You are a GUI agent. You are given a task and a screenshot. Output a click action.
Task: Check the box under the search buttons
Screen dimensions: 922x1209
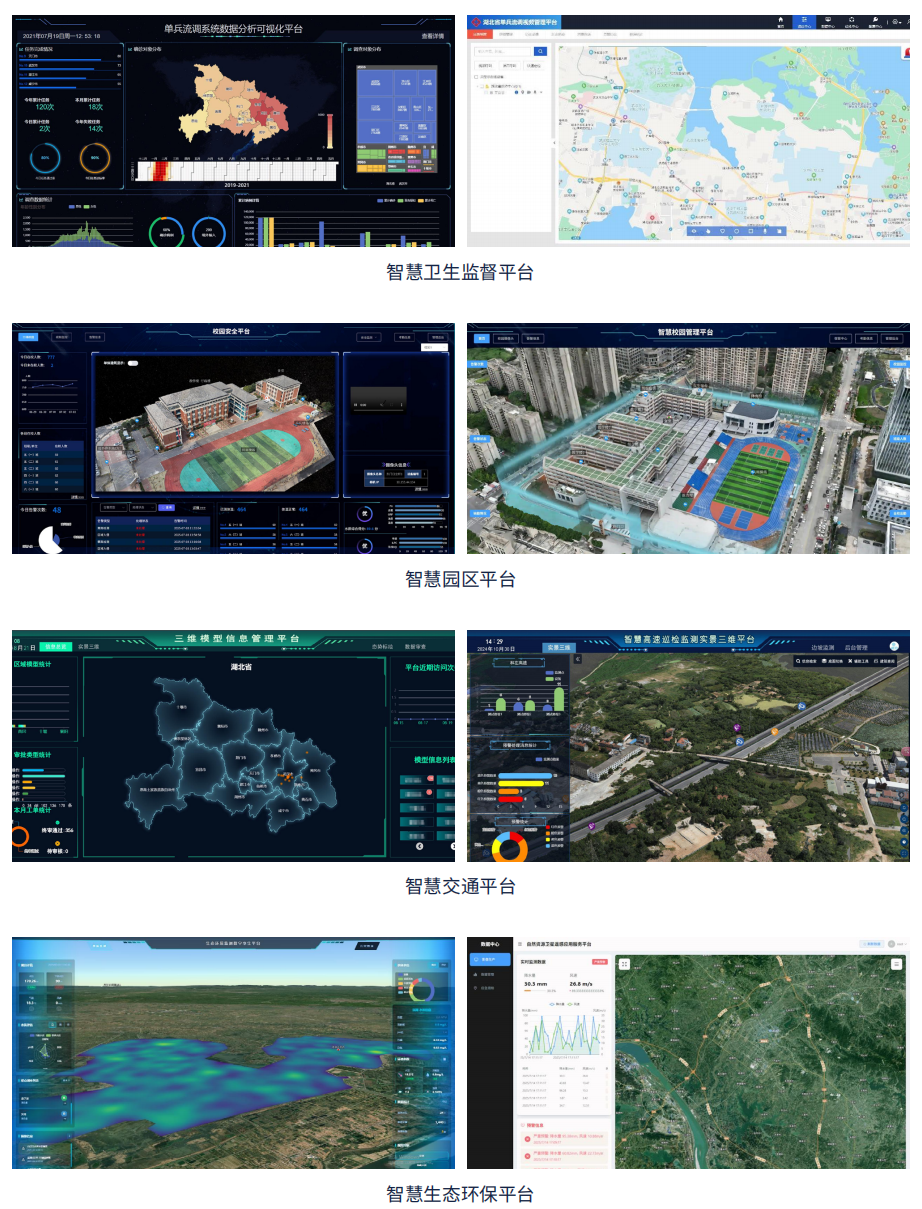pyautogui.click(x=477, y=77)
